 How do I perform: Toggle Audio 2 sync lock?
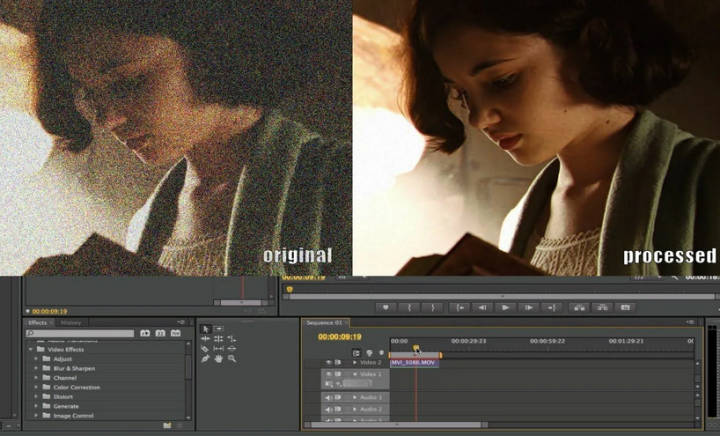coord(338,409)
